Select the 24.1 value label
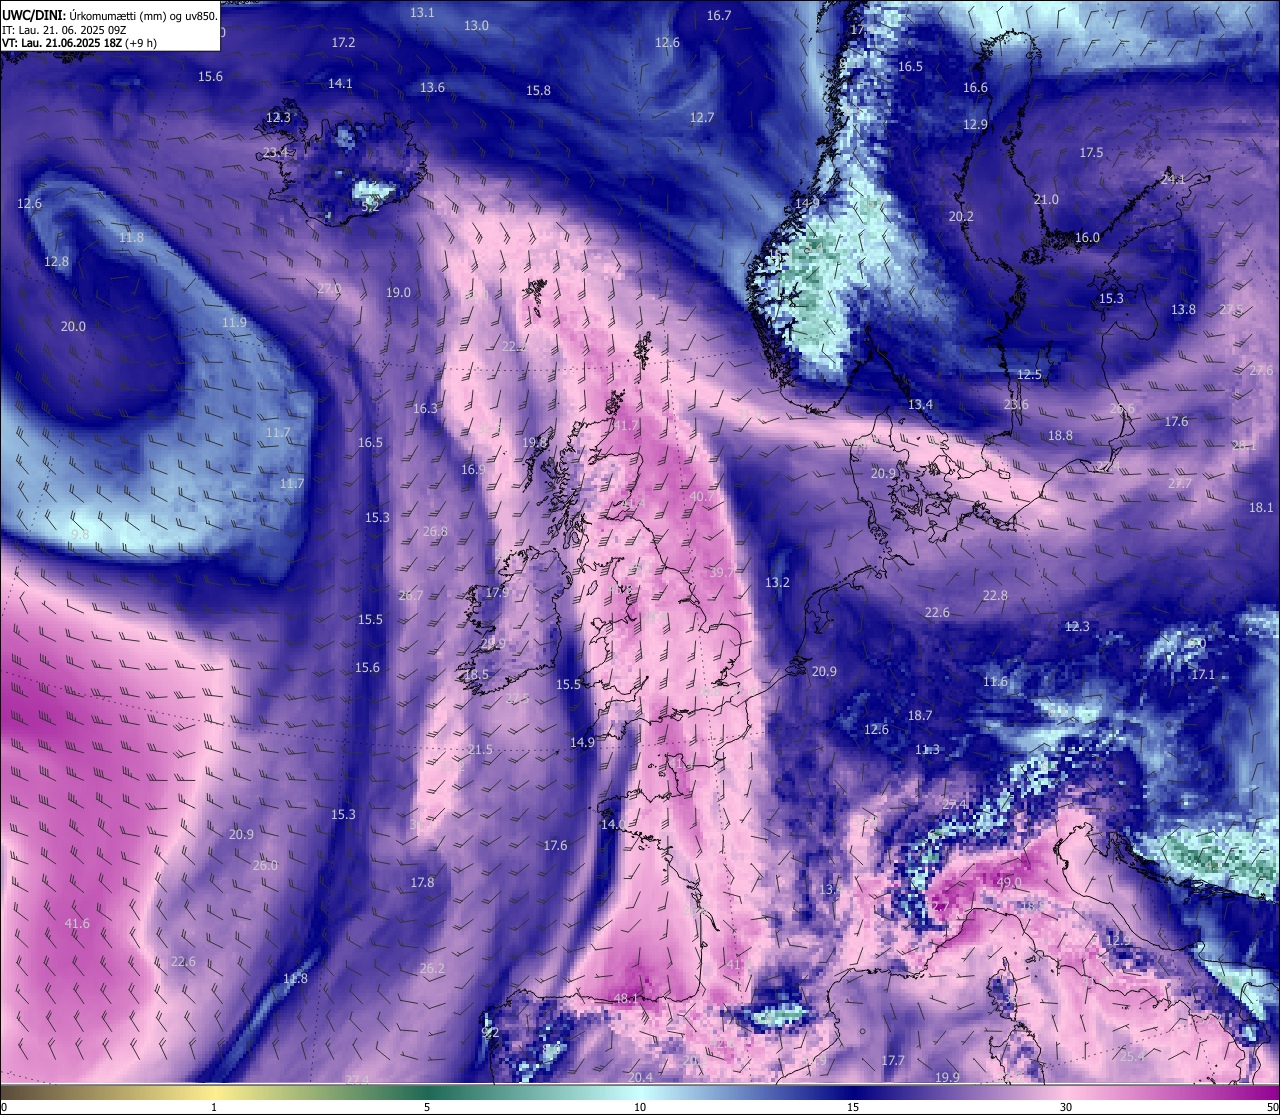This screenshot has width=1280, height=1115. click(1172, 180)
